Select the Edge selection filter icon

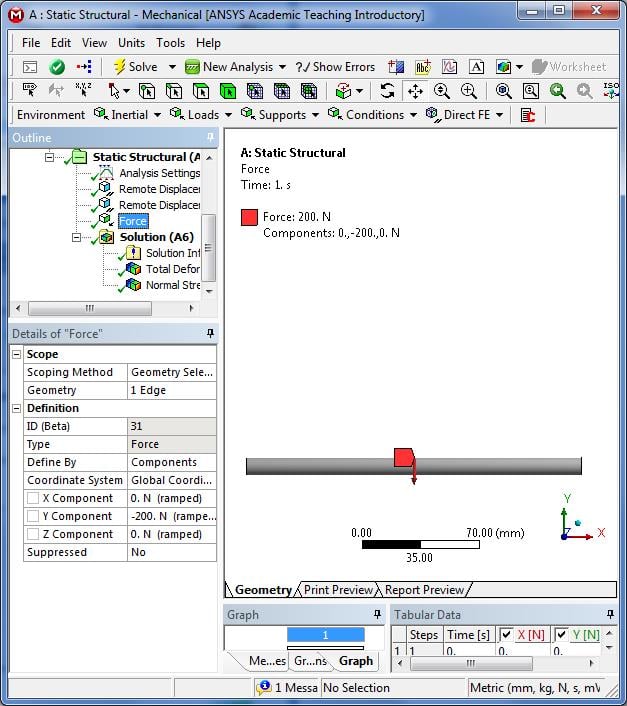point(174,91)
